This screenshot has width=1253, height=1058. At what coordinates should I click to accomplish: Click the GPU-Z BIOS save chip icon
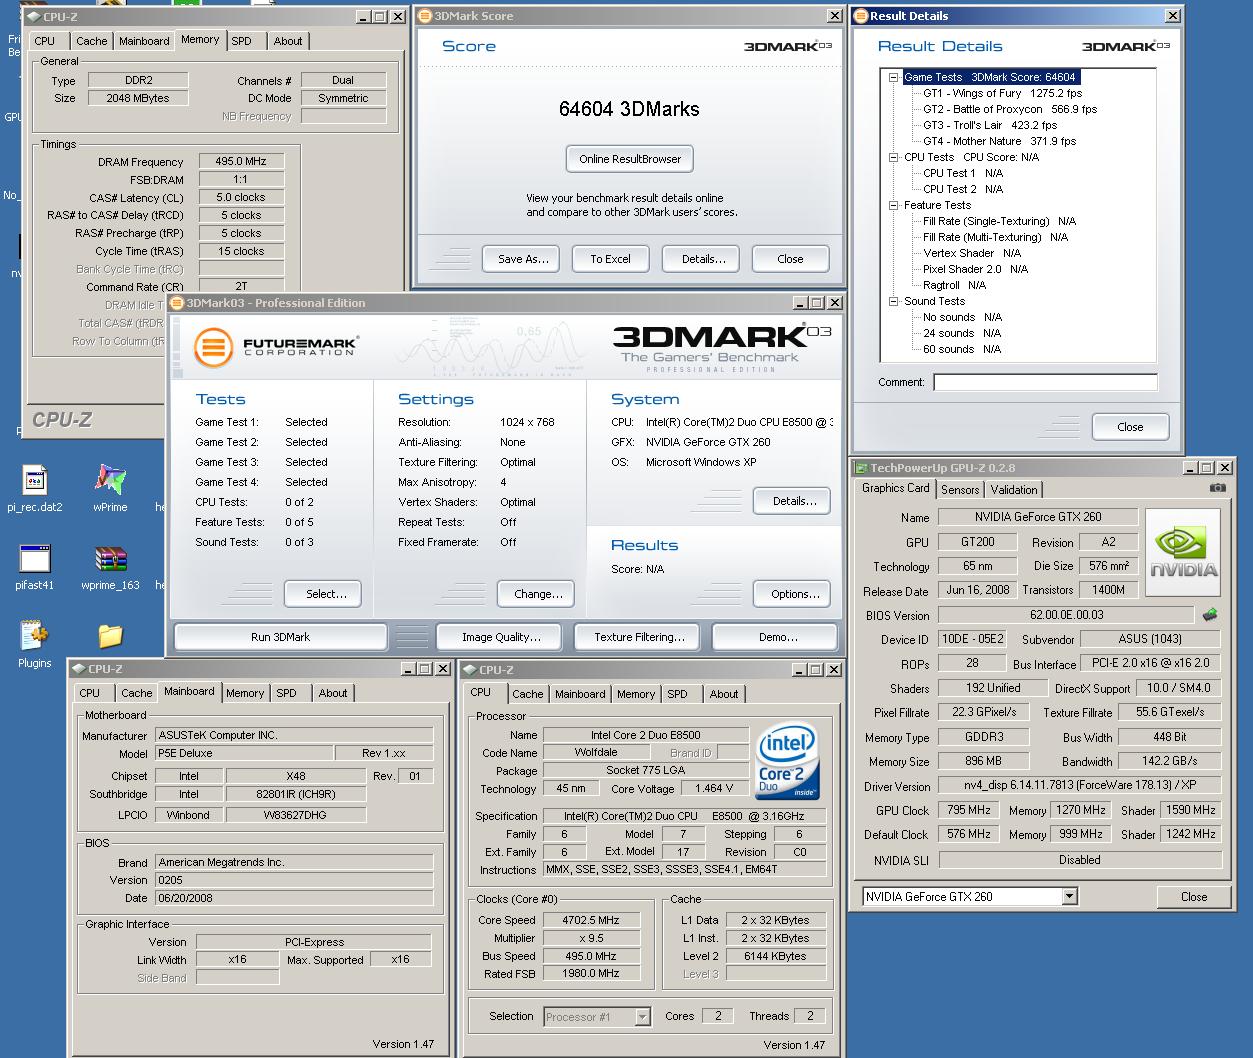(1210, 615)
